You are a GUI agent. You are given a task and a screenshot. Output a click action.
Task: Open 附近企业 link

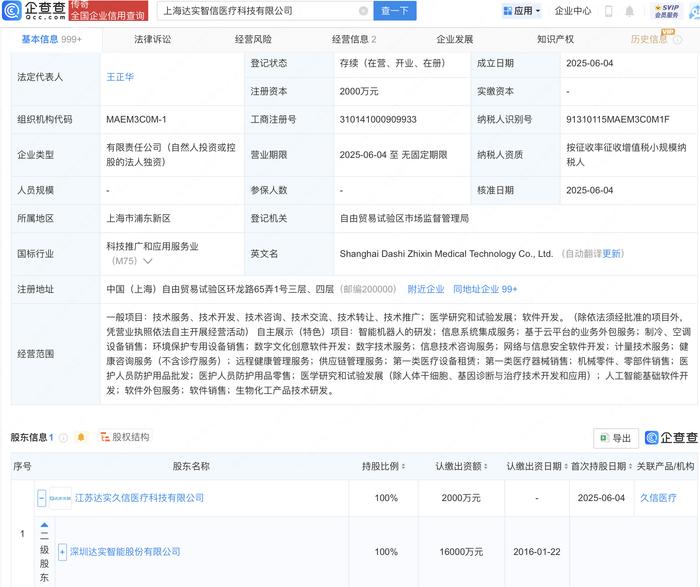tap(426, 289)
